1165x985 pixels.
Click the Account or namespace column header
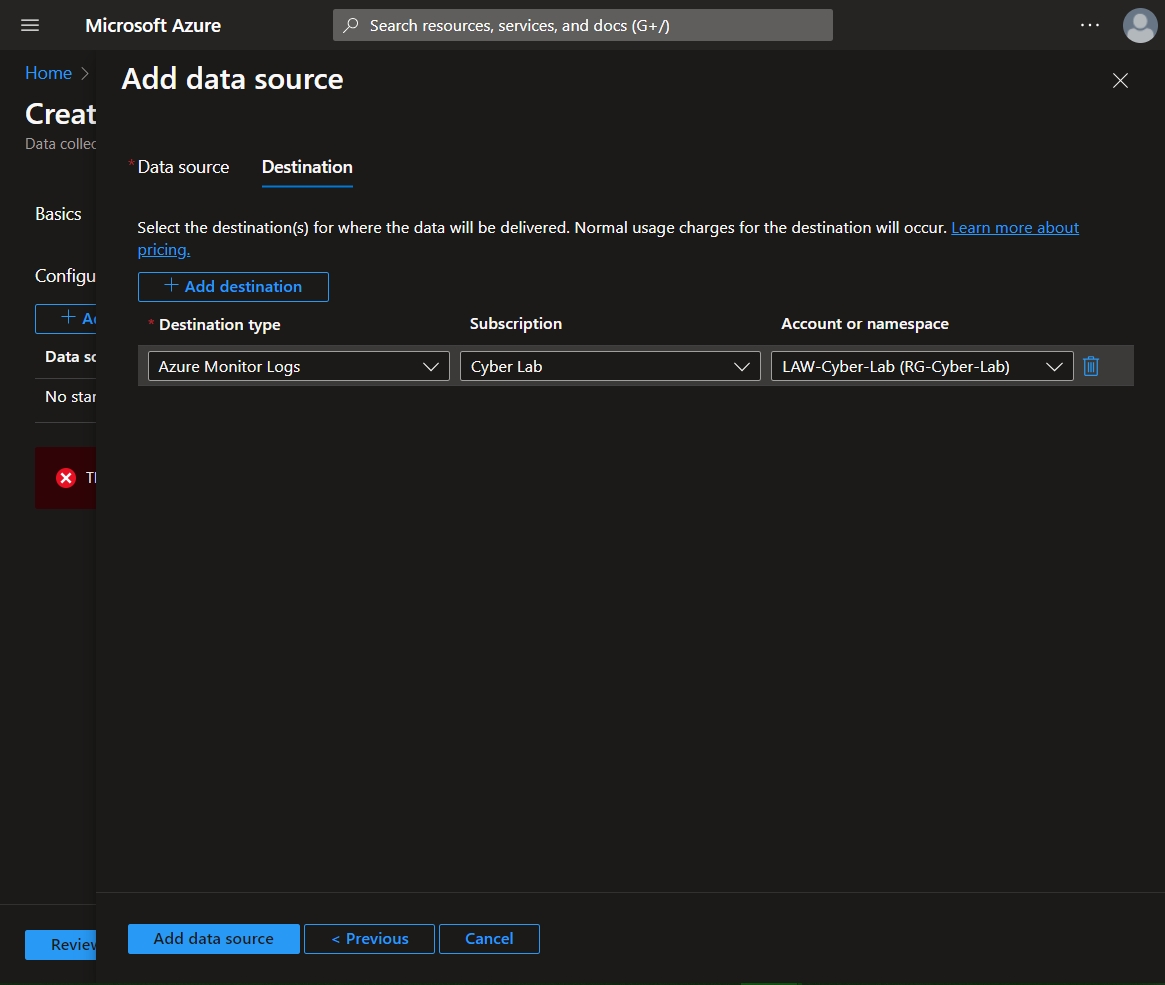point(865,324)
